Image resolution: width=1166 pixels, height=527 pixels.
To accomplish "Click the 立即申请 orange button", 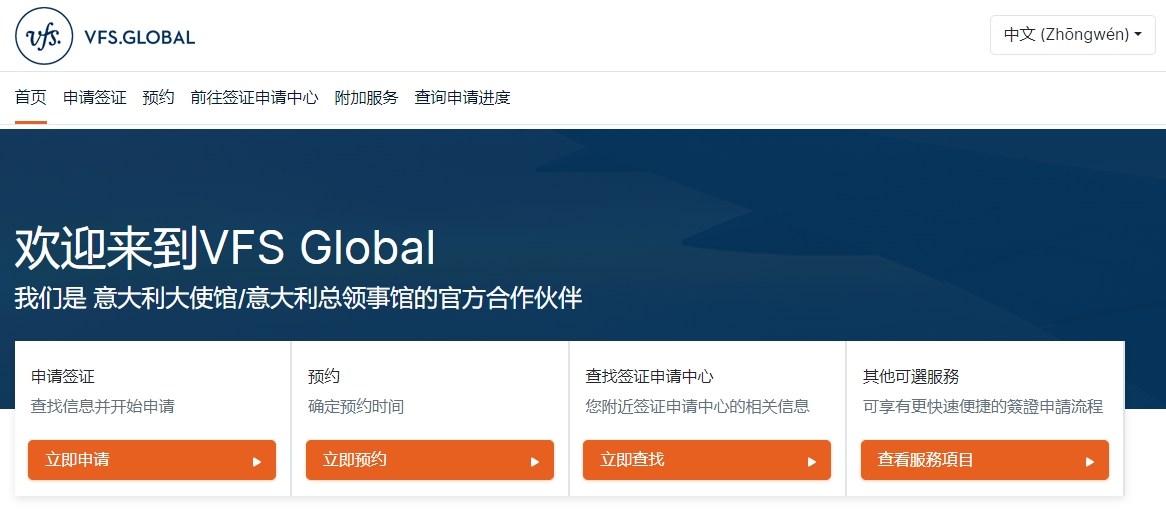I will click(x=152, y=460).
